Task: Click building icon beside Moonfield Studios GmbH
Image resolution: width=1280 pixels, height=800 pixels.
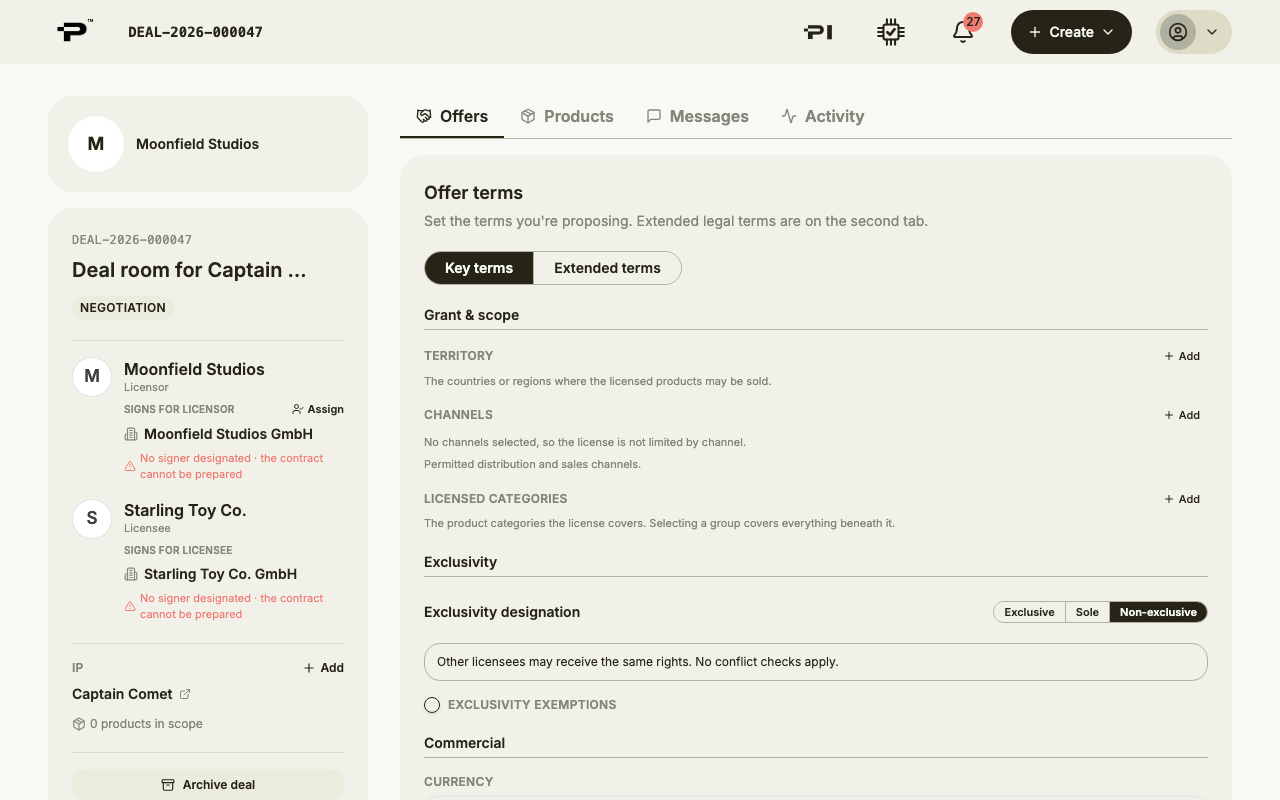Action: coord(131,434)
